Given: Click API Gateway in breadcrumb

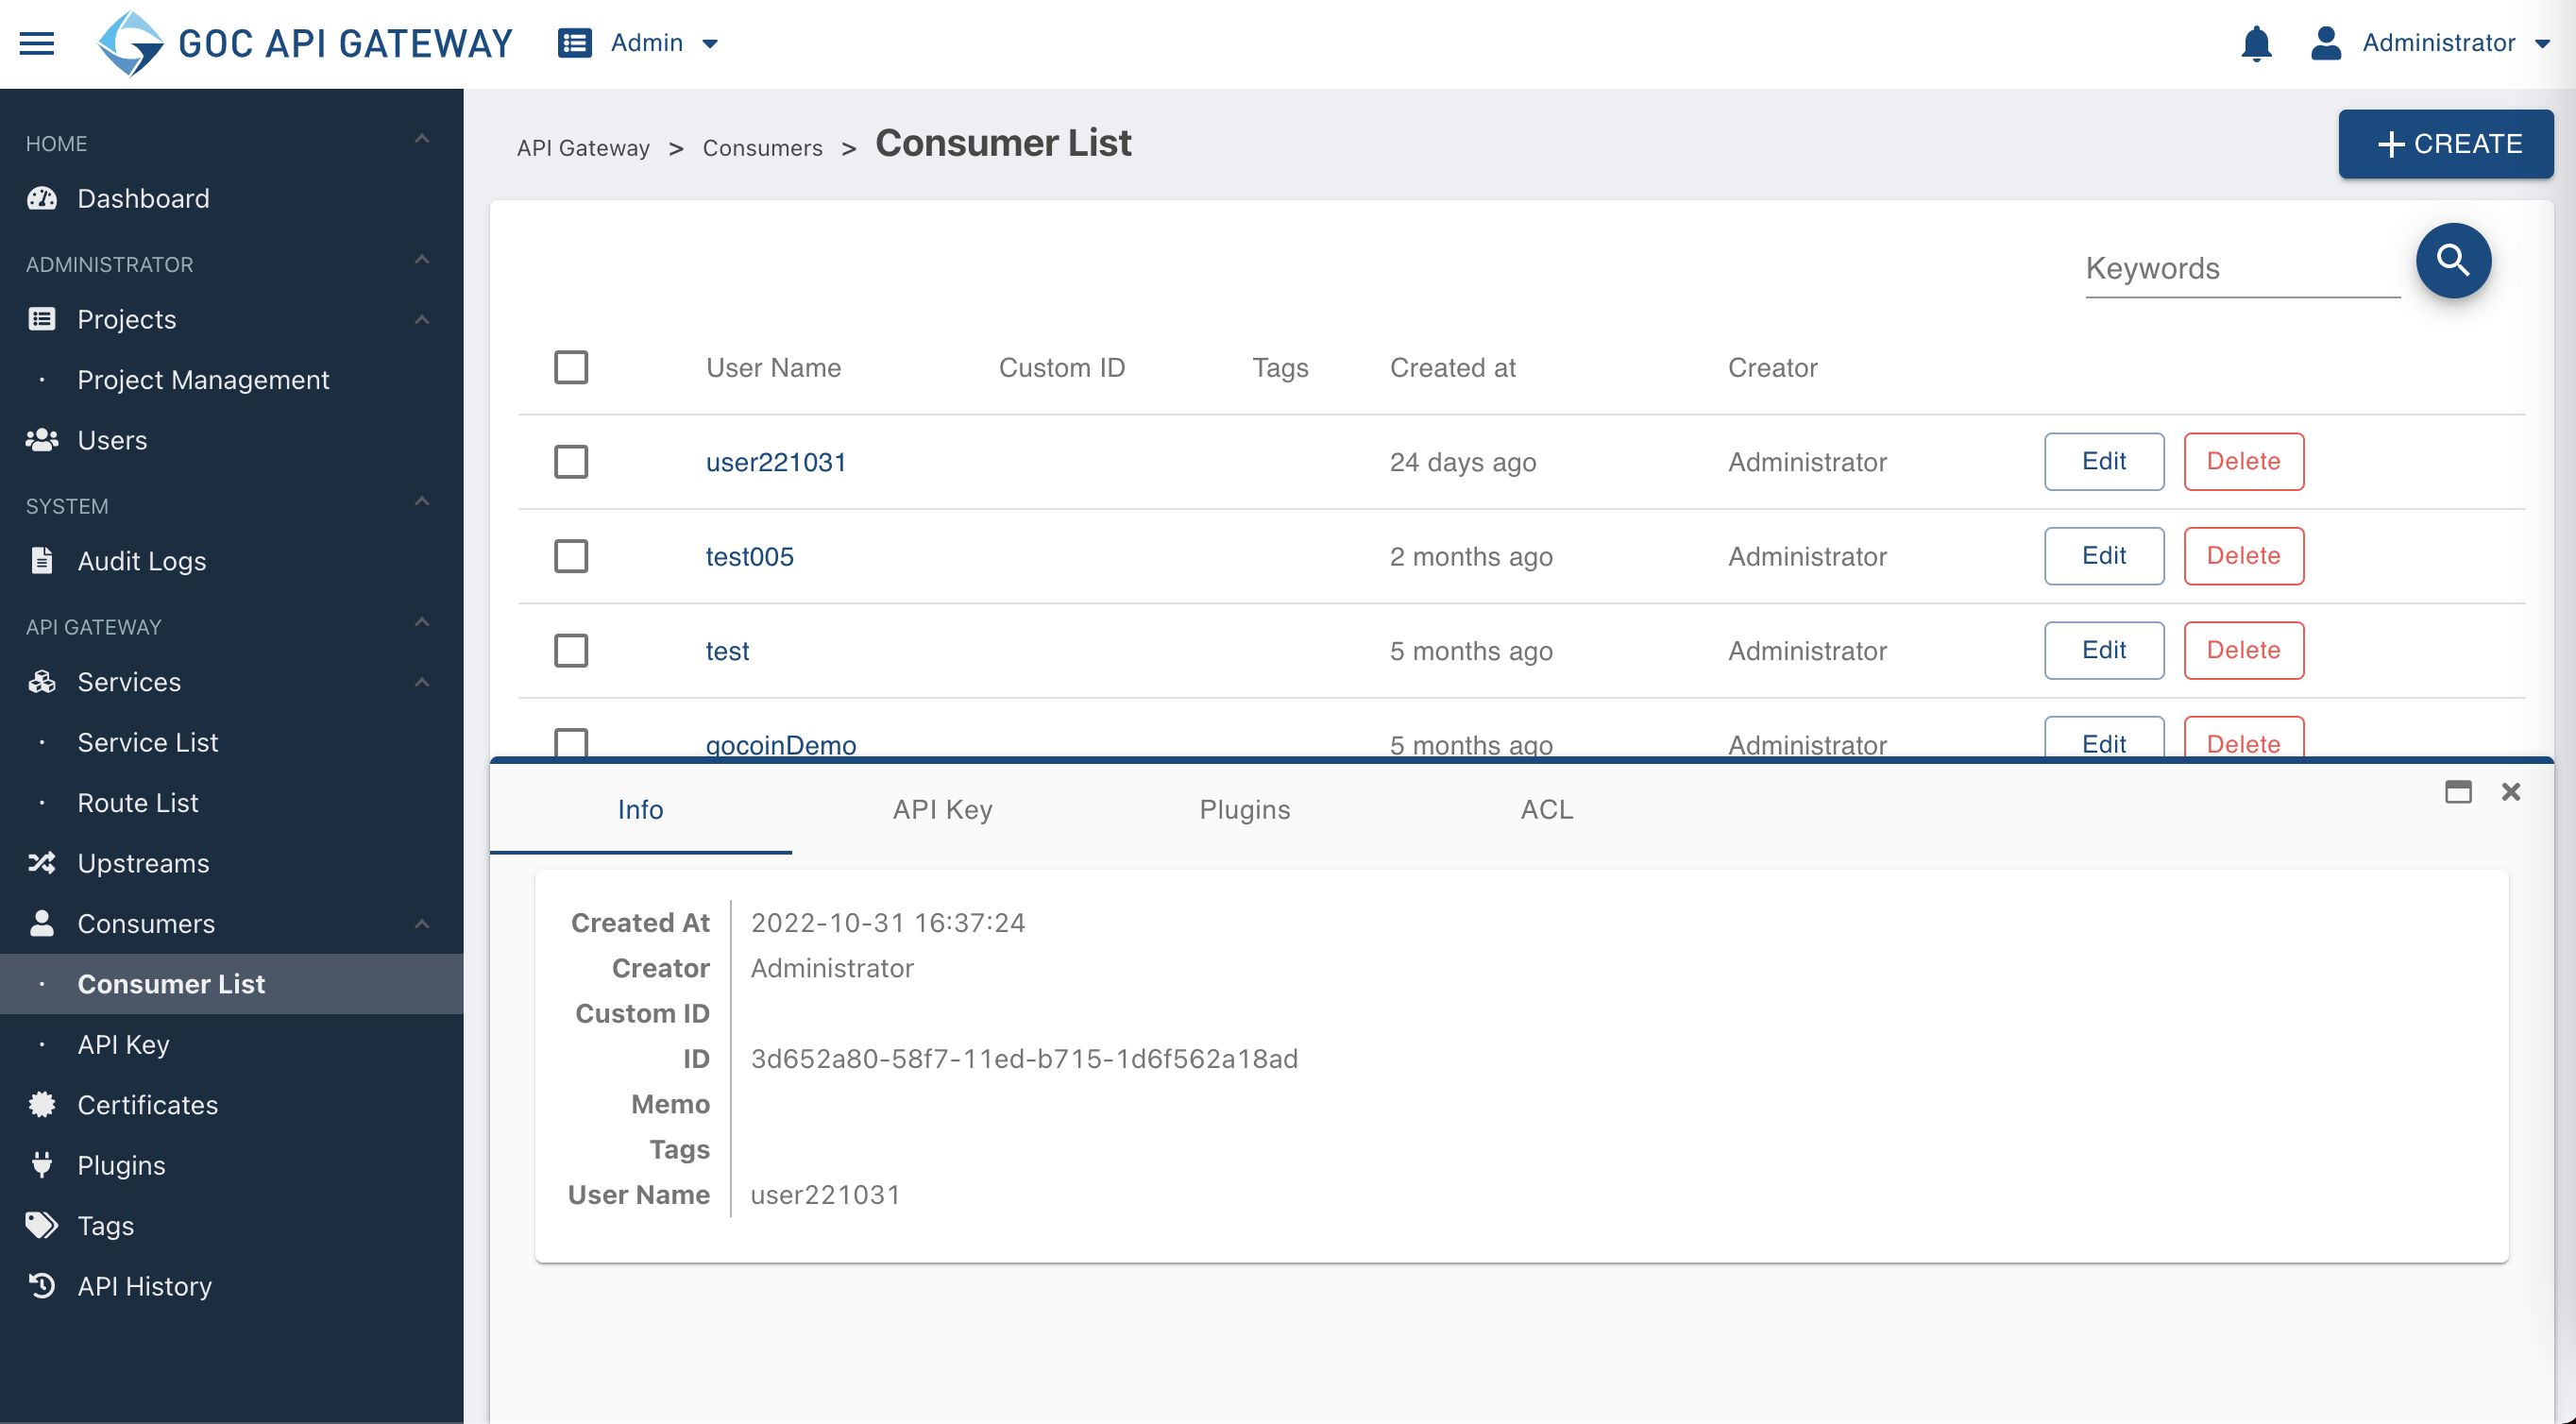Looking at the screenshot, I should 583,148.
